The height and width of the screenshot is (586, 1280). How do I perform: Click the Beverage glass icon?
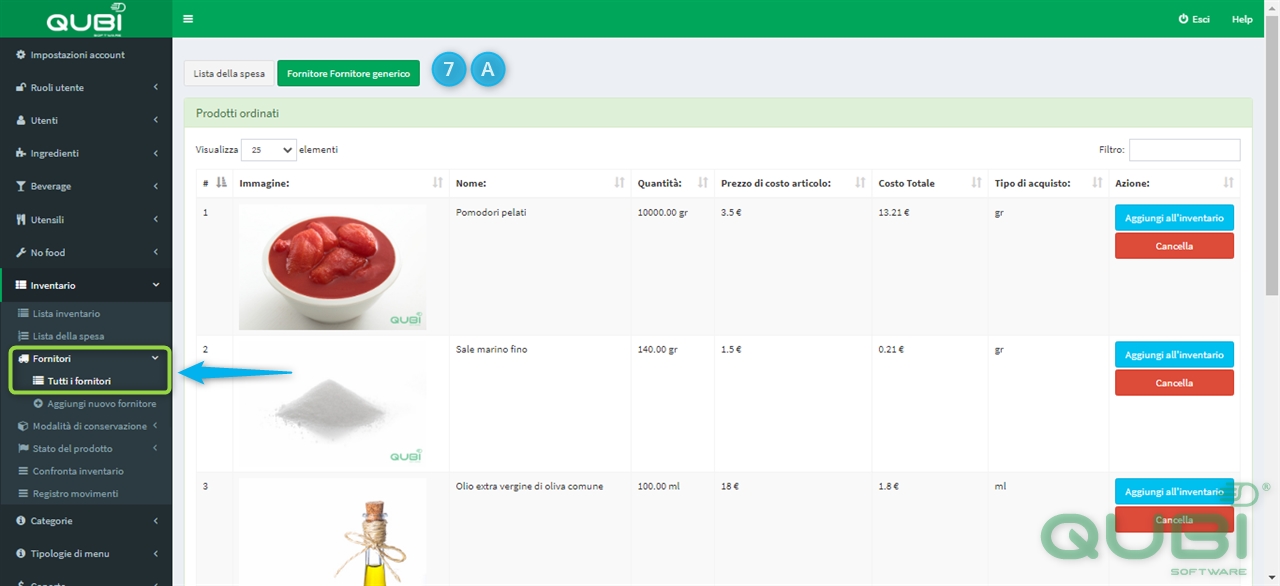pos(21,187)
